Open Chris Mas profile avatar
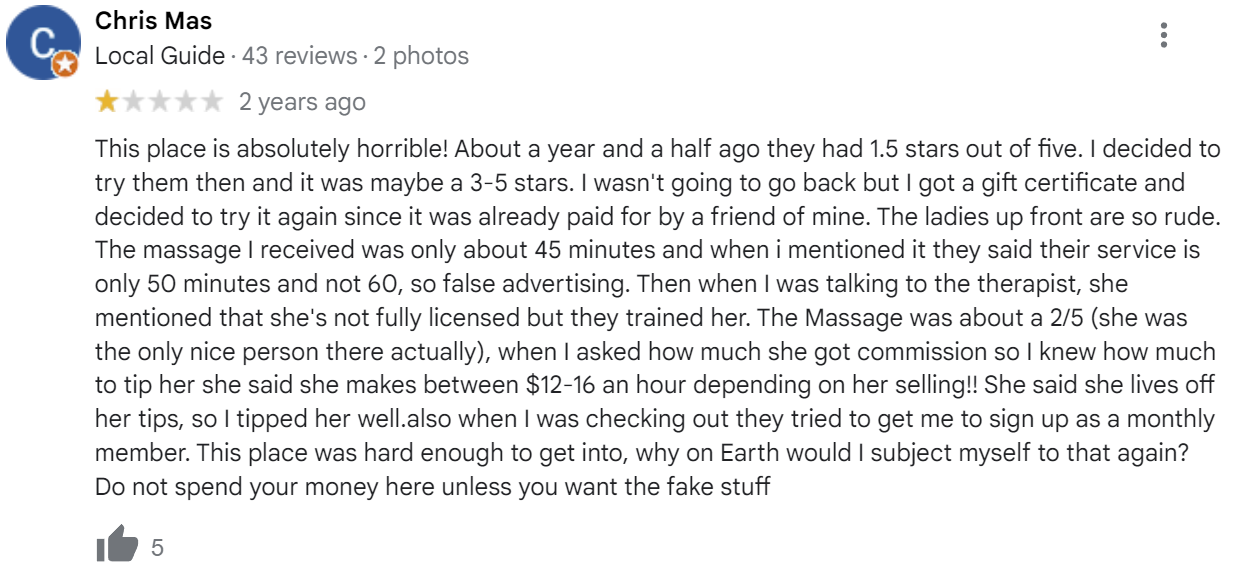The height and width of the screenshot is (570, 1237). 43,42
